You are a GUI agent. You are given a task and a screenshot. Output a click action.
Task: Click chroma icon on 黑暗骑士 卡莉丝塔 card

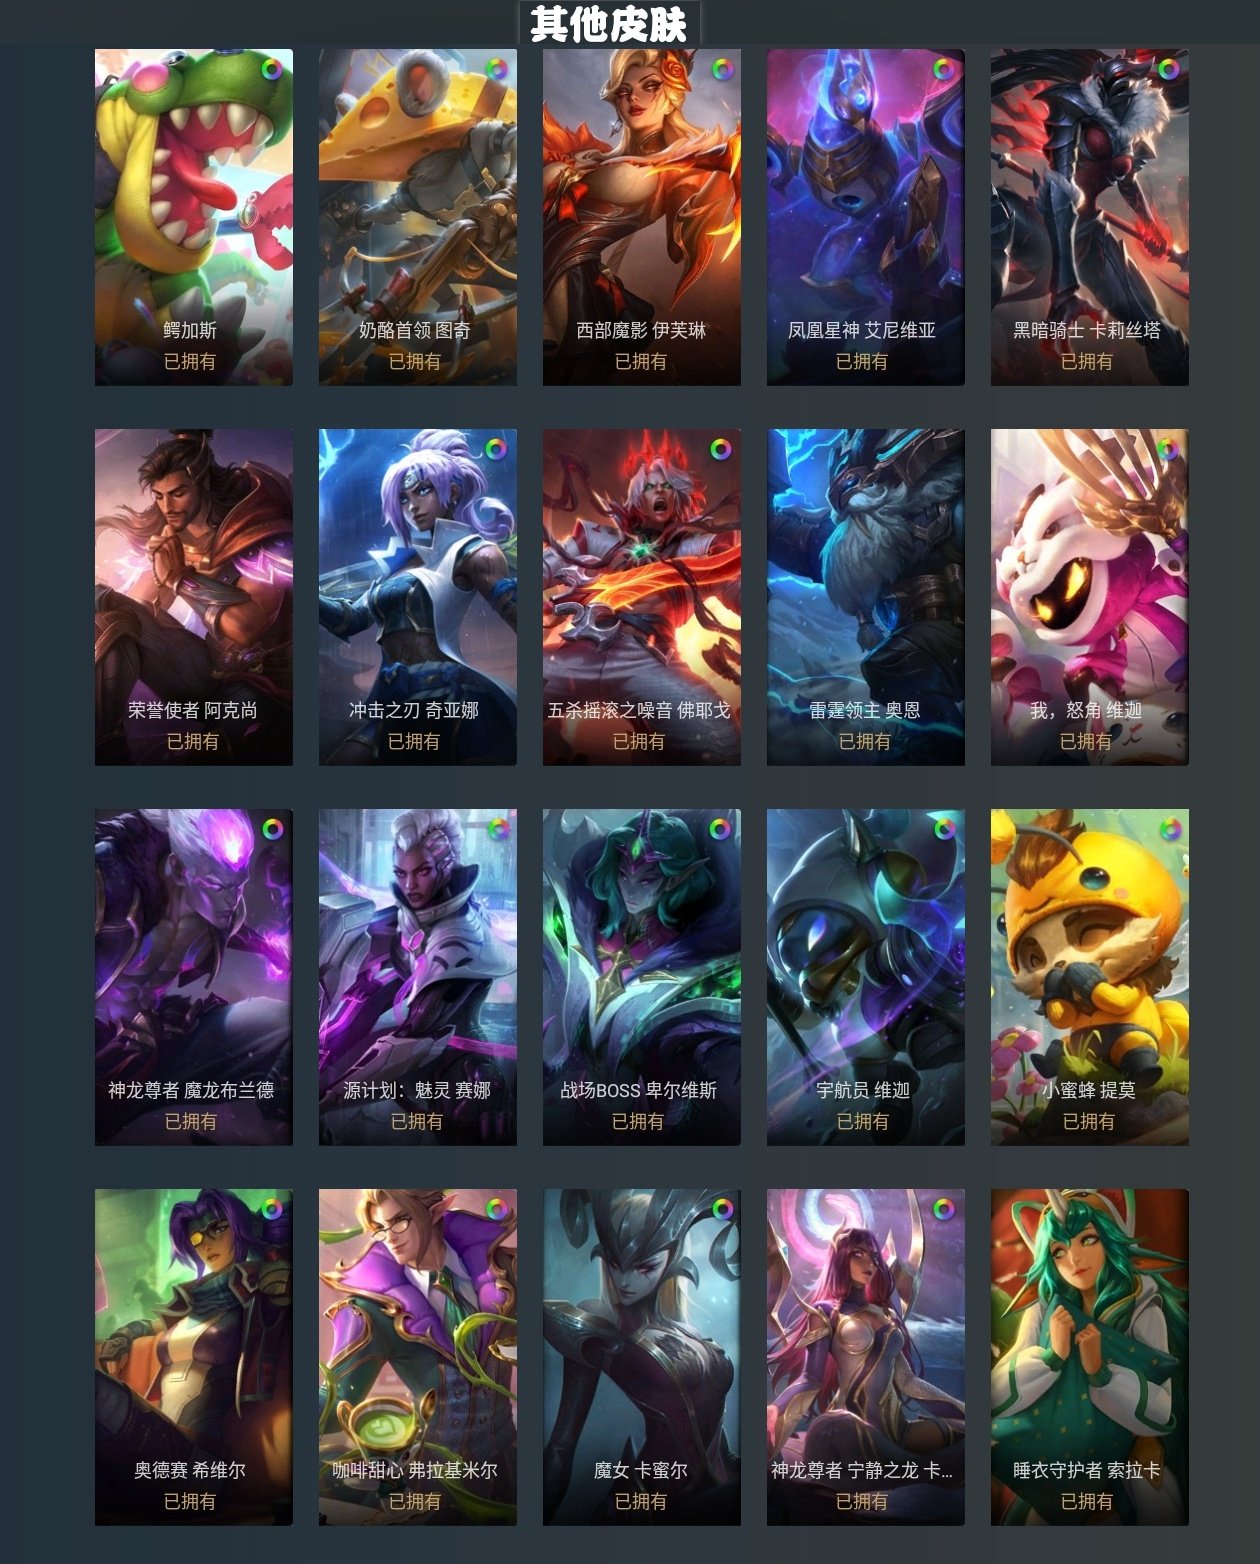tap(1168, 69)
